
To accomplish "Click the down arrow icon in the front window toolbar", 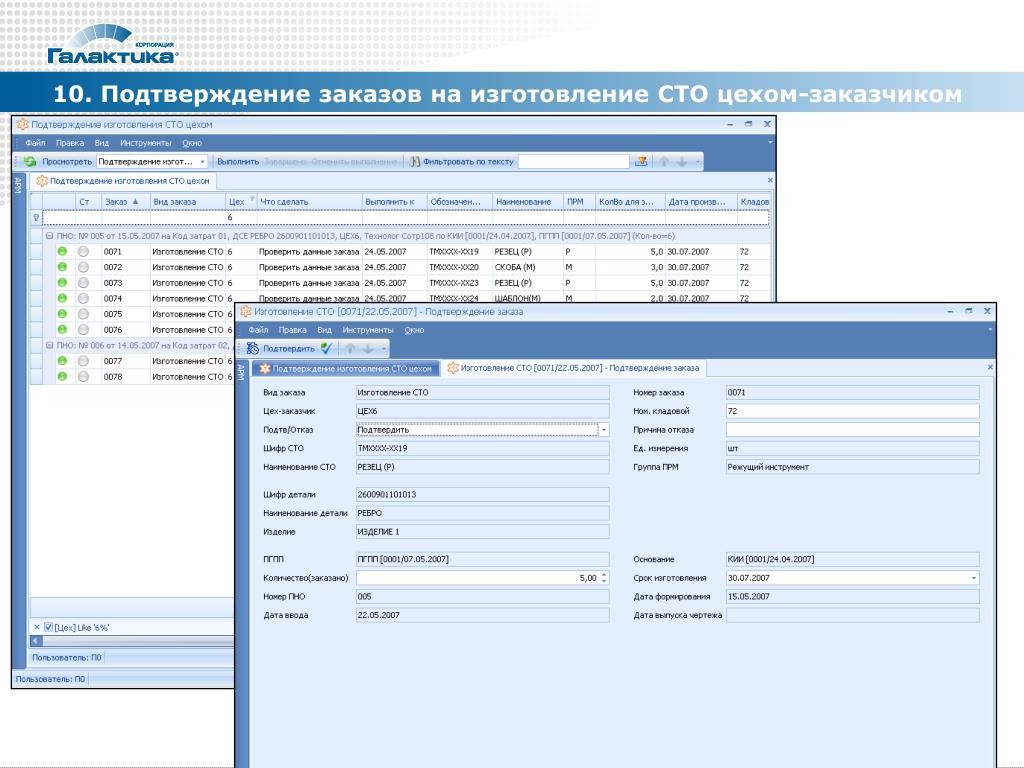I will click(368, 349).
